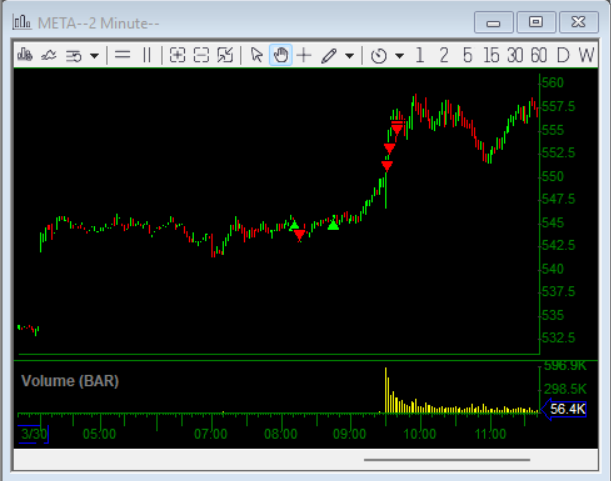Screen dimensions: 611x481
Task: Open the drawing tools dropdown arrow
Action: pyautogui.click(x=350, y=56)
